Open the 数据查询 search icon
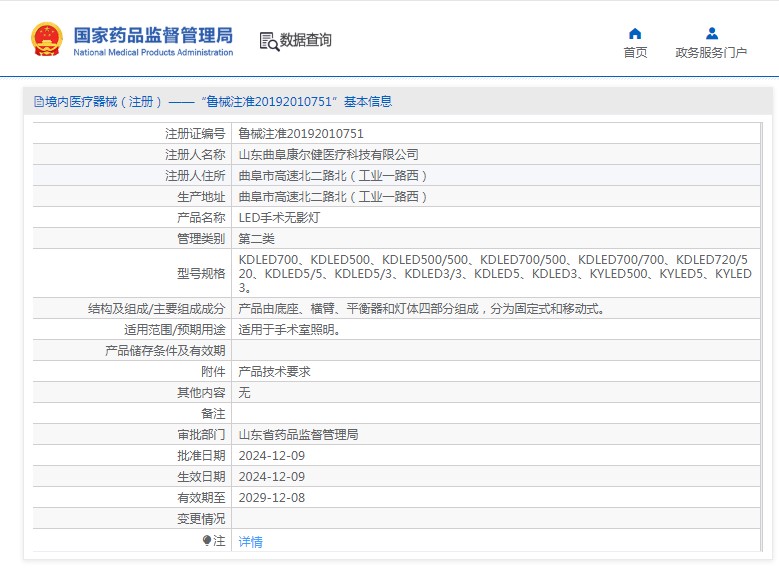This screenshot has width=779, height=578. 269,41
